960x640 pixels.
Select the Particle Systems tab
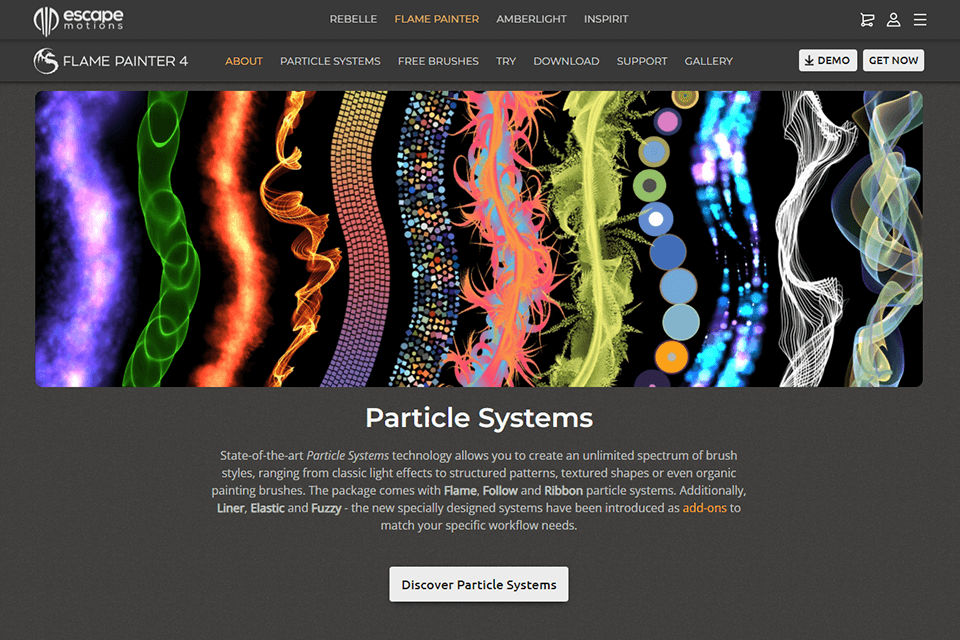coord(330,61)
